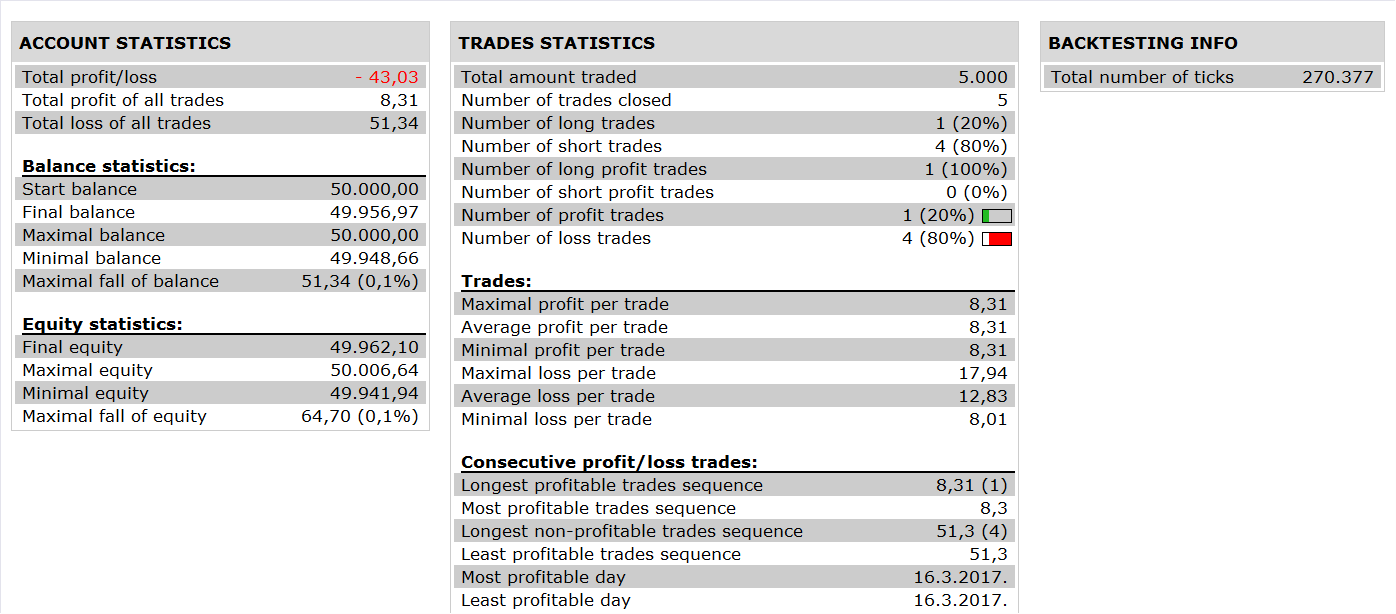Image resolution: width=1396 pixels, height=614 pixels.
Task: Click the Total profit/loss value -43,03
Action: click(x=387, y=77)
